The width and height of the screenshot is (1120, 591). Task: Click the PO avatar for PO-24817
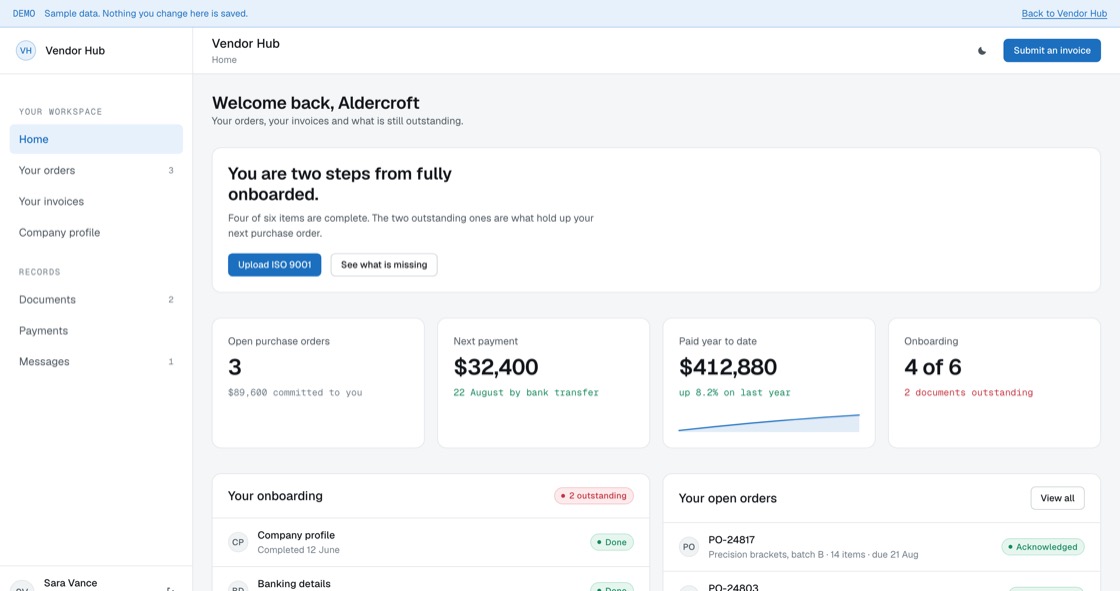(x=689, y=547)
